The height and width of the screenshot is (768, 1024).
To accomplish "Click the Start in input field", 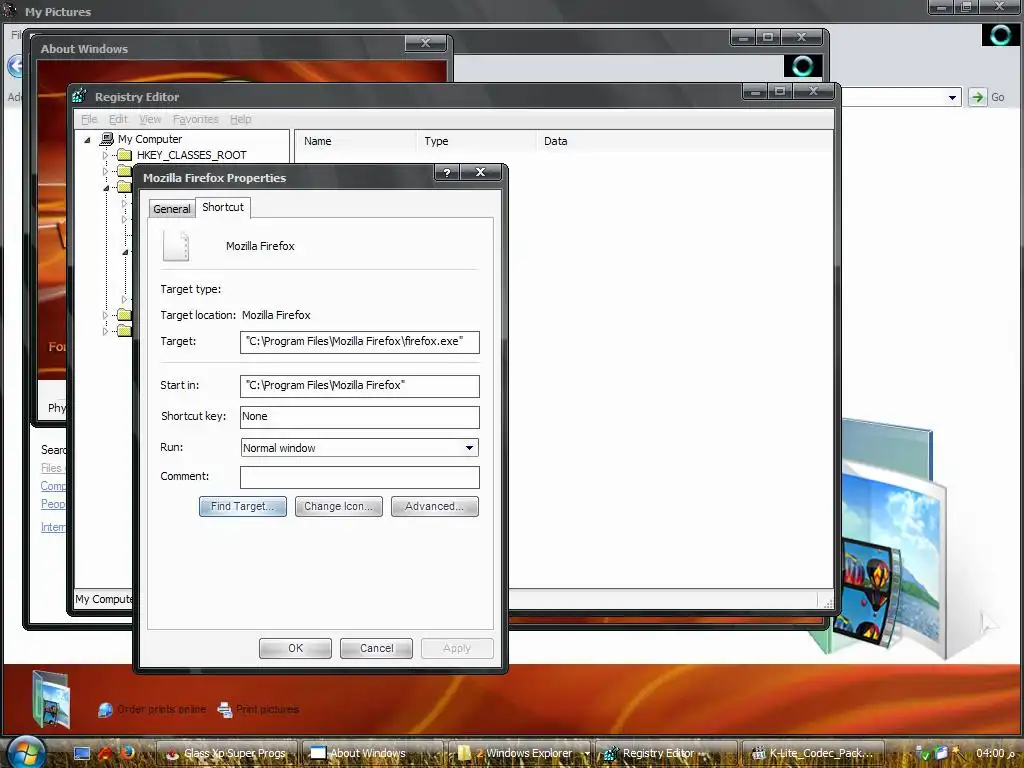I will [x=360, y=386].
